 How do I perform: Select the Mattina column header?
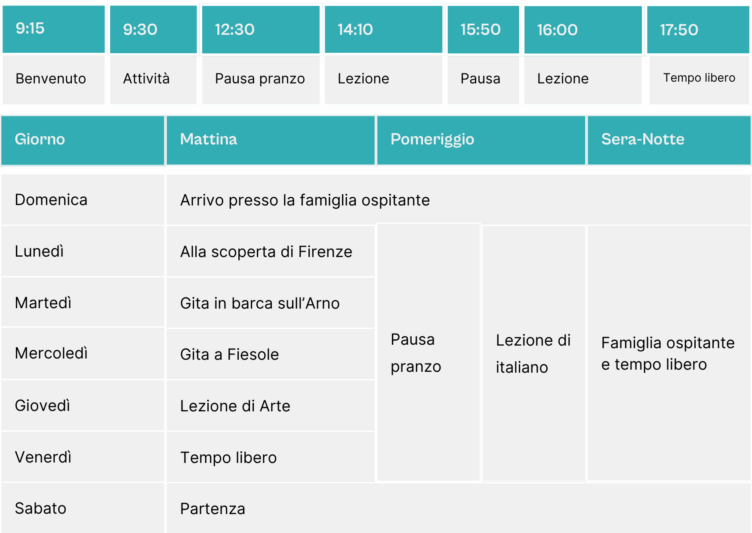point(270,140)
